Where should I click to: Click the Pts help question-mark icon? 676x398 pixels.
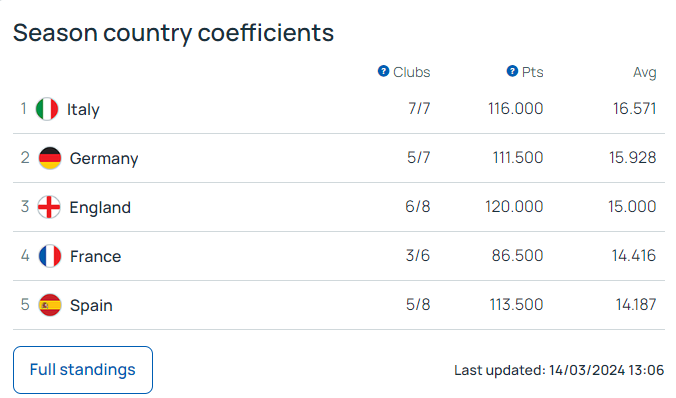tap(512, 71)
